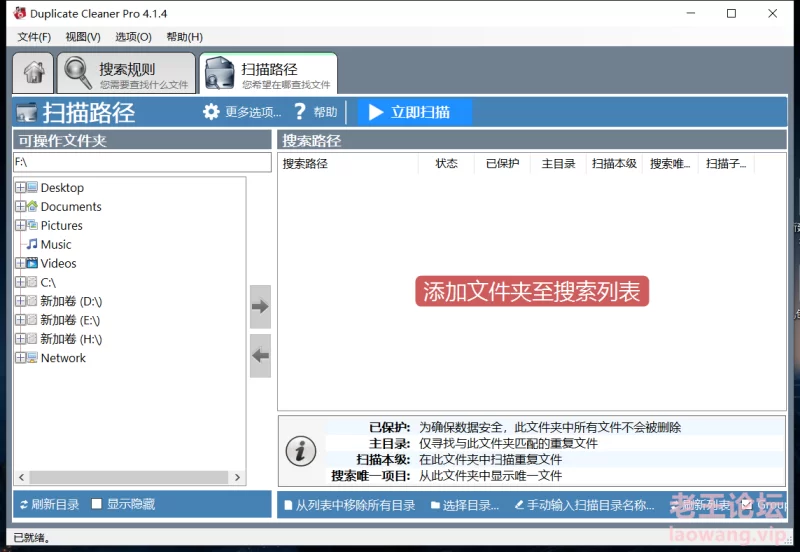Expand the Documents tree node
Image resolution: width=800 pixels, height=552 pixels.
[20, 207]
